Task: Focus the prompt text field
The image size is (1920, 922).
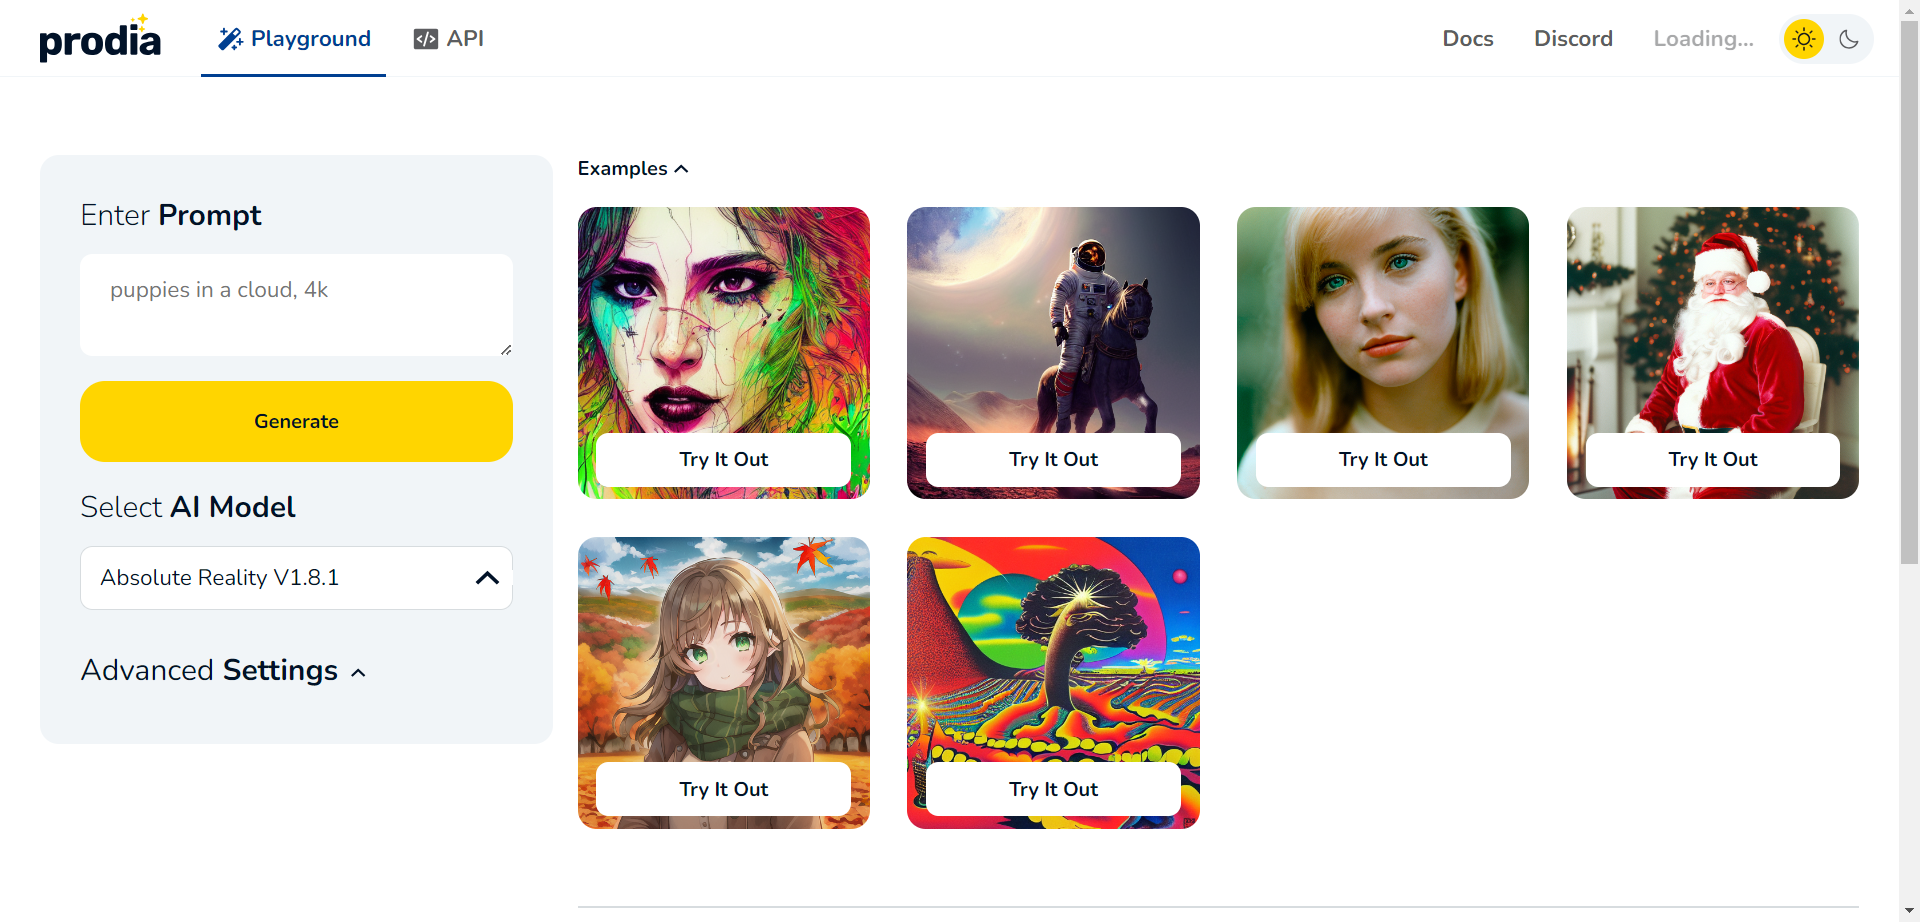Action: tap(296, 305)
